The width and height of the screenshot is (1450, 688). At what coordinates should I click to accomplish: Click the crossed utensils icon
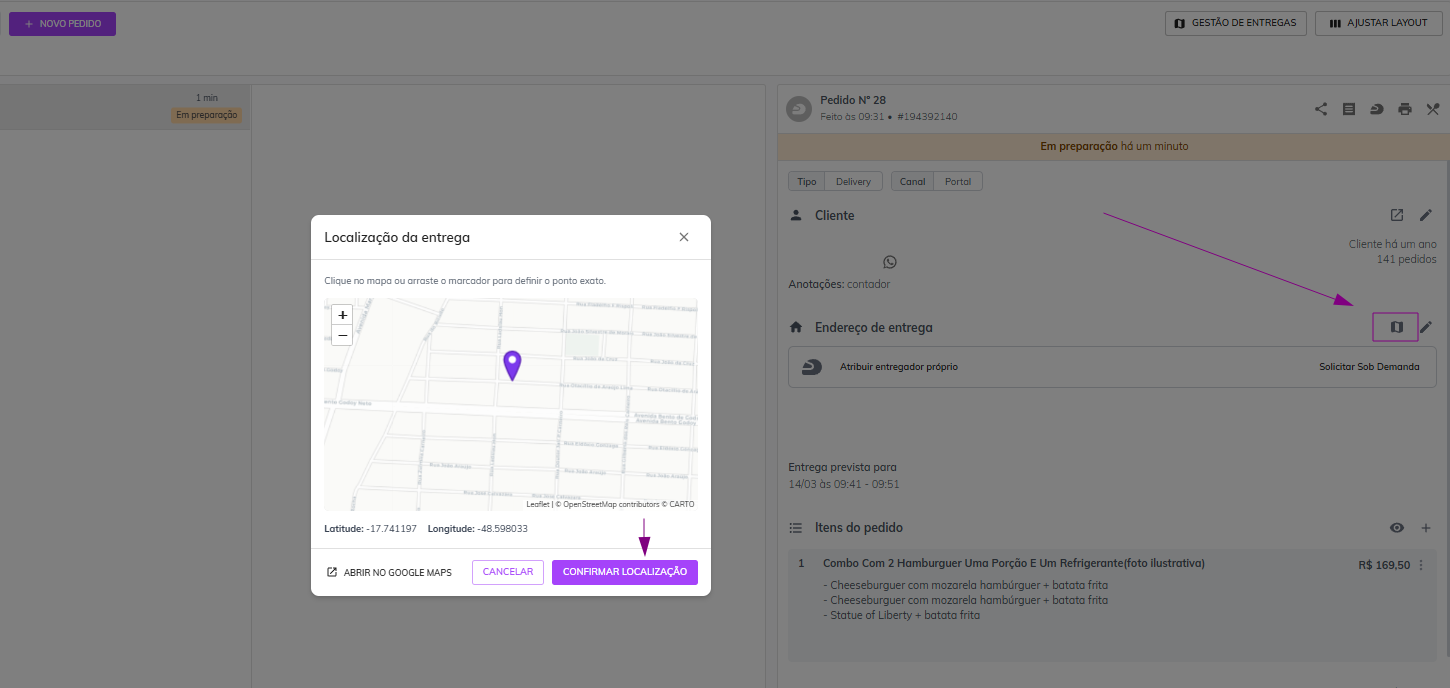coord(1432,109)
